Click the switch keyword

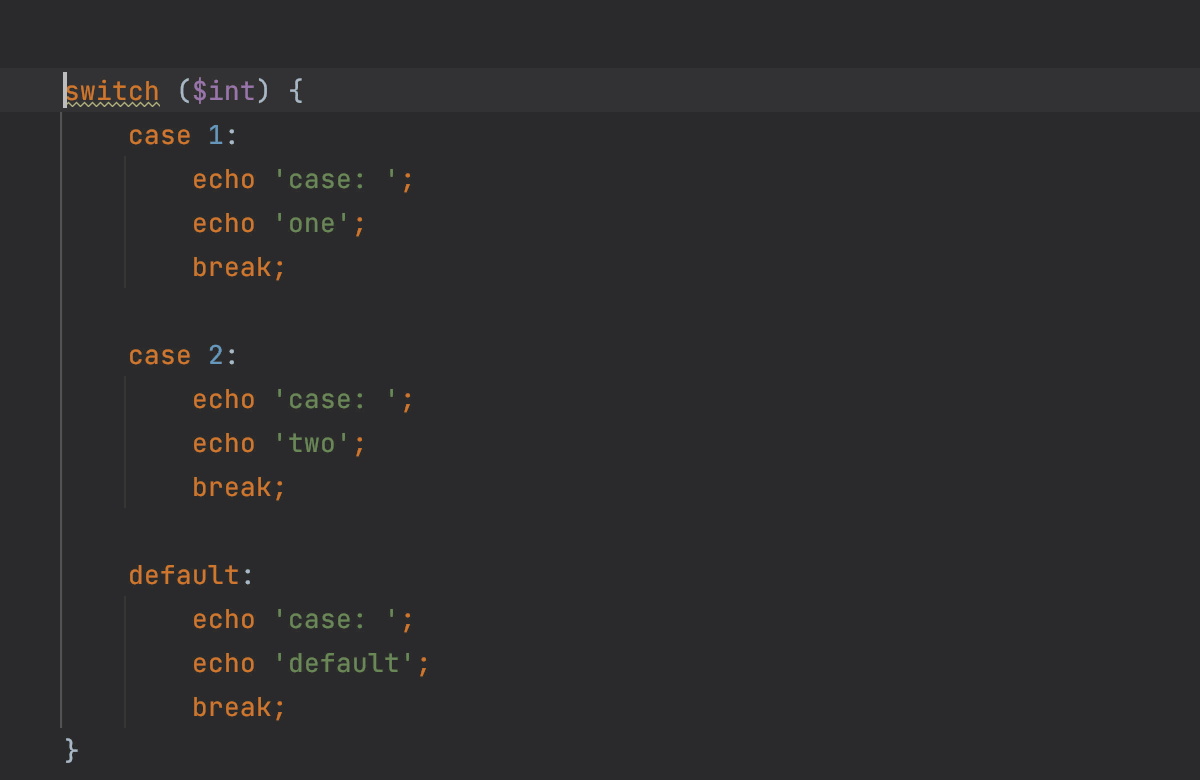(x=112, y=92)
